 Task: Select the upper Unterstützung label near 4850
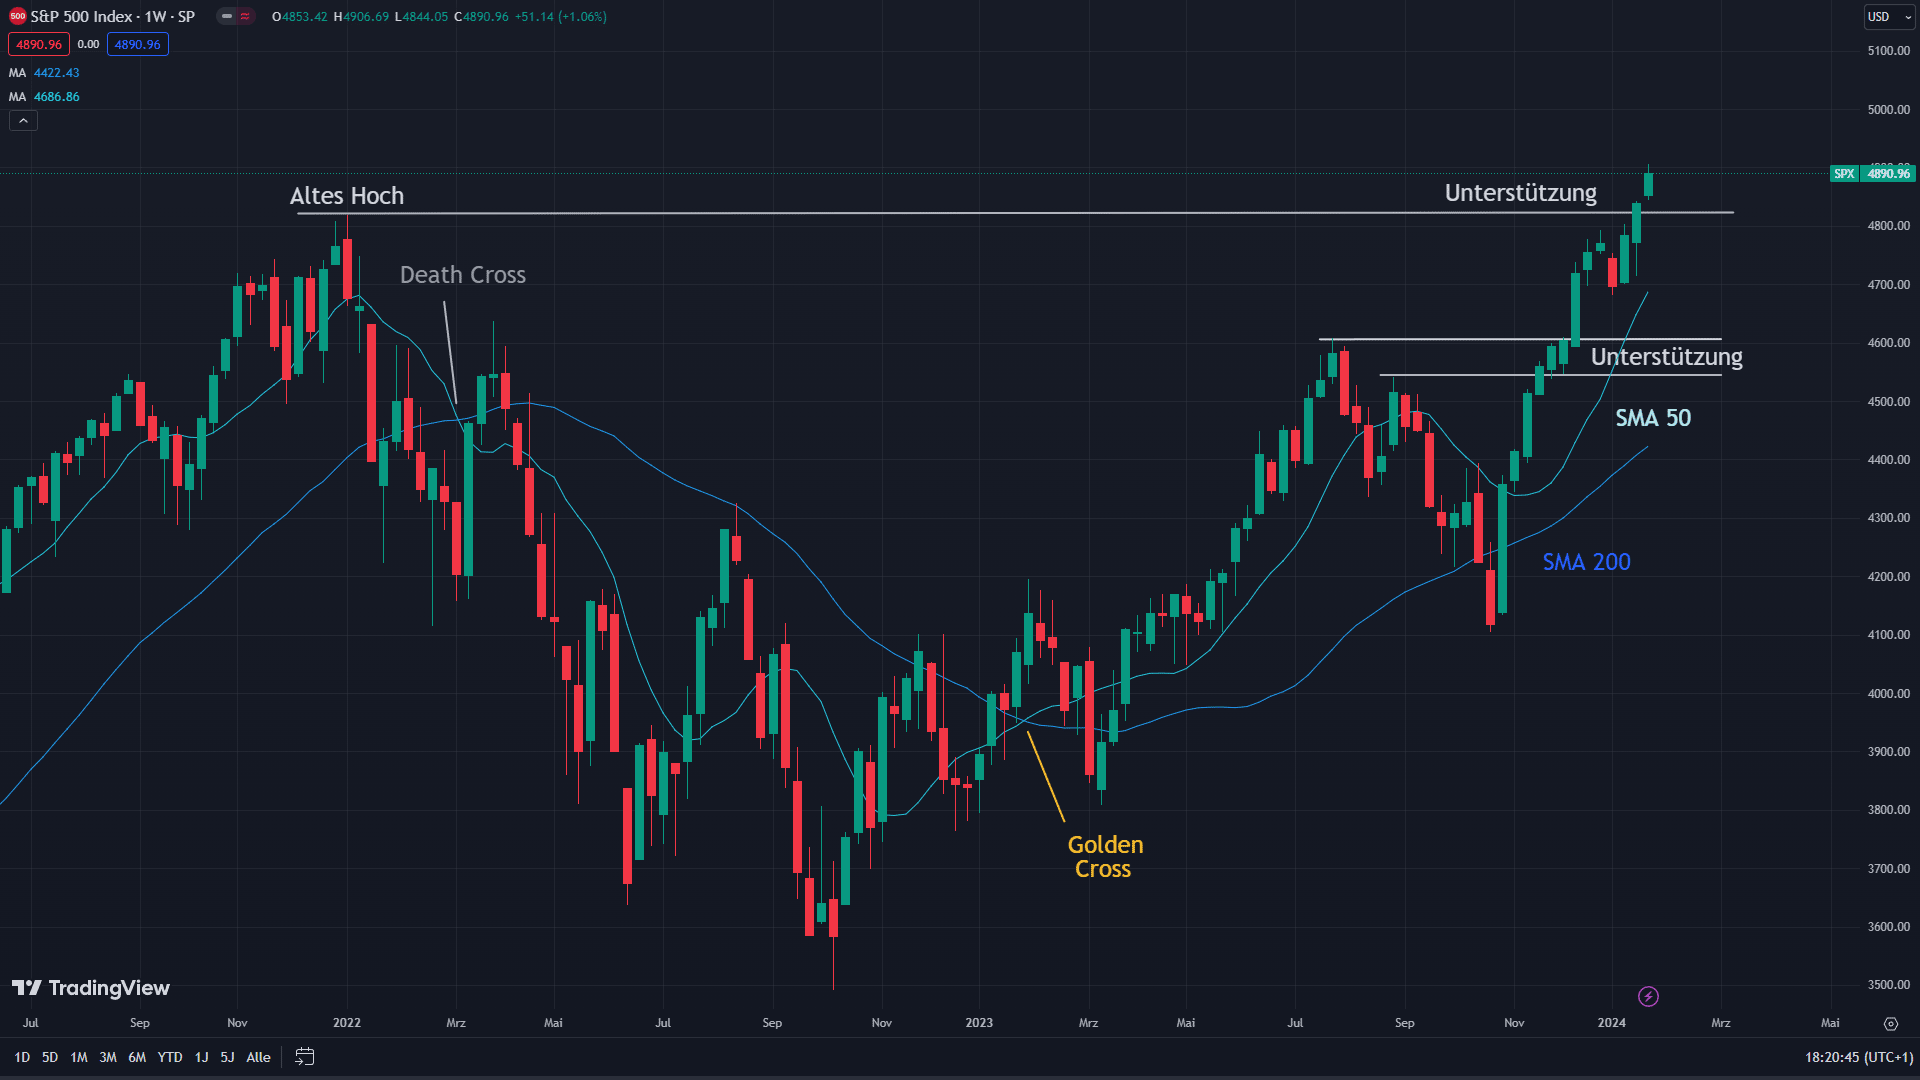point(1521,193)
